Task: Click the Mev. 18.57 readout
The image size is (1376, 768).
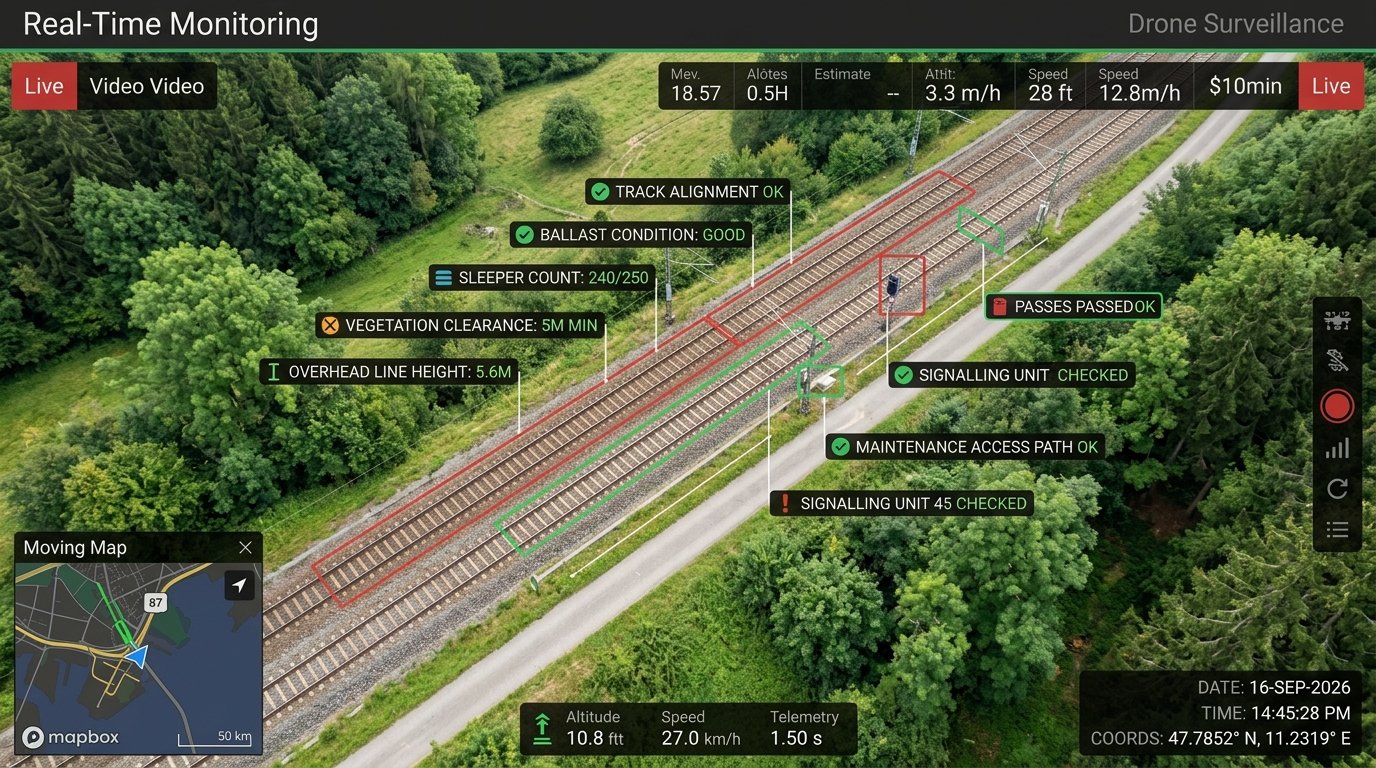Action: click(x=696, y=85)
